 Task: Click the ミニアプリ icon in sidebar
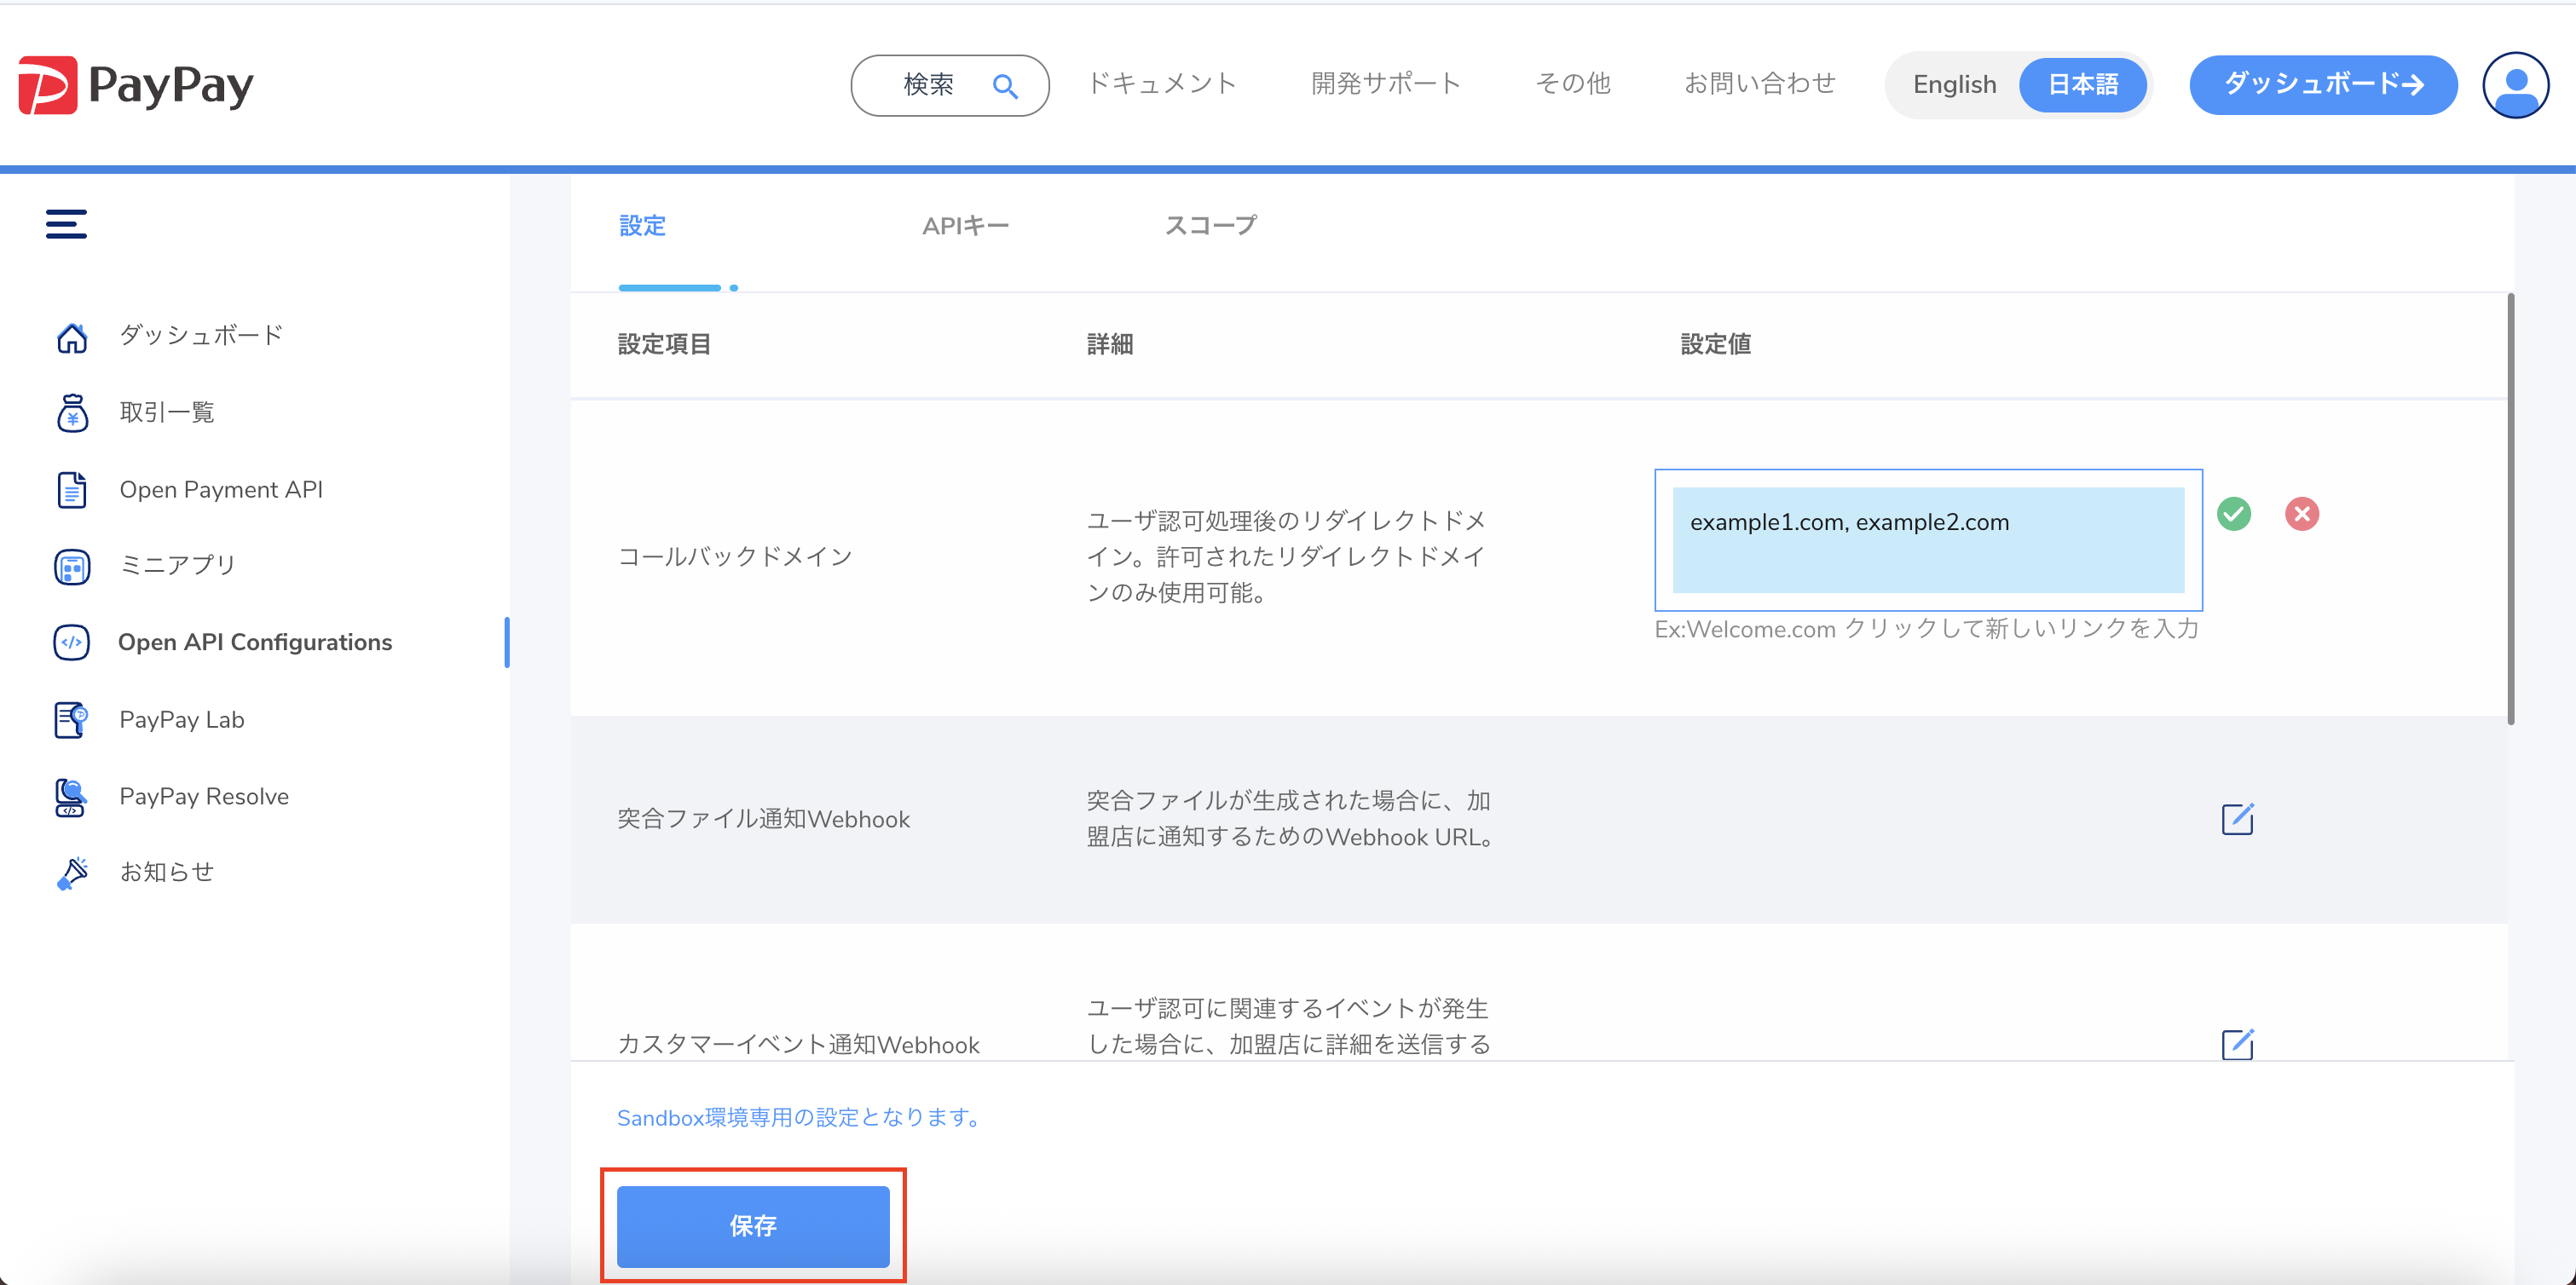click(72, 566)
